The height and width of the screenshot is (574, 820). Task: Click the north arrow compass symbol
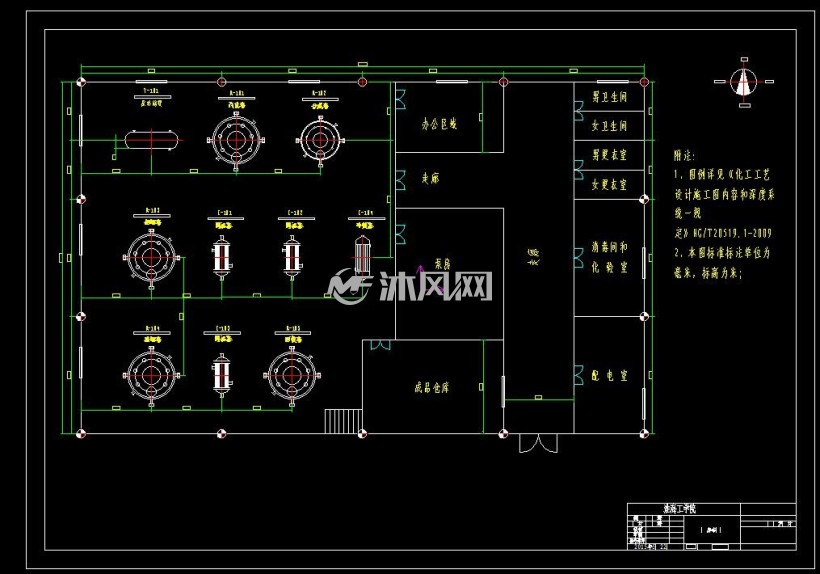pos(744,82)
